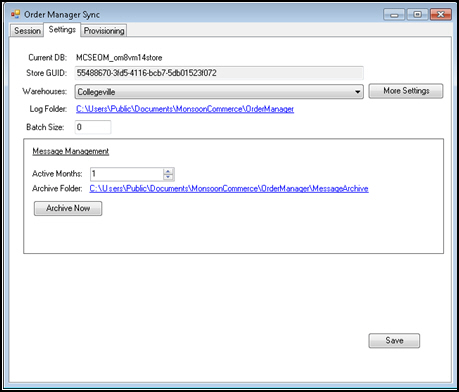Click the Warehouses label
Viewport: 459px width, 392px height.
(45, 91)
